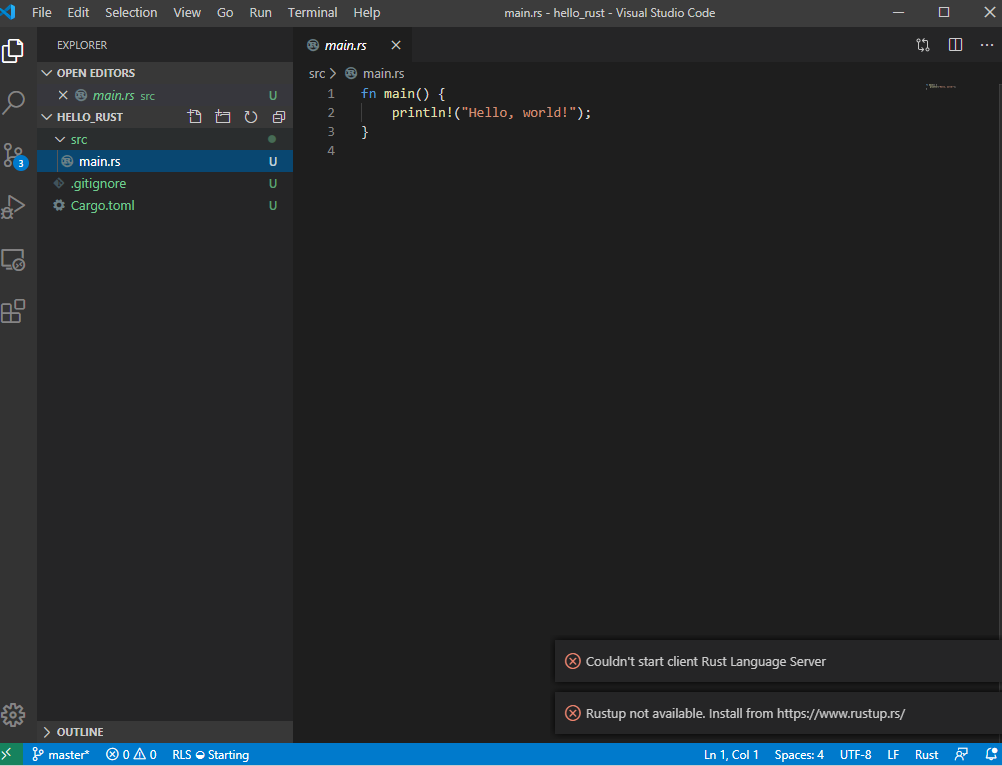
Task: Close the main.rs editor tab
Action: click(x=396, y=45)
